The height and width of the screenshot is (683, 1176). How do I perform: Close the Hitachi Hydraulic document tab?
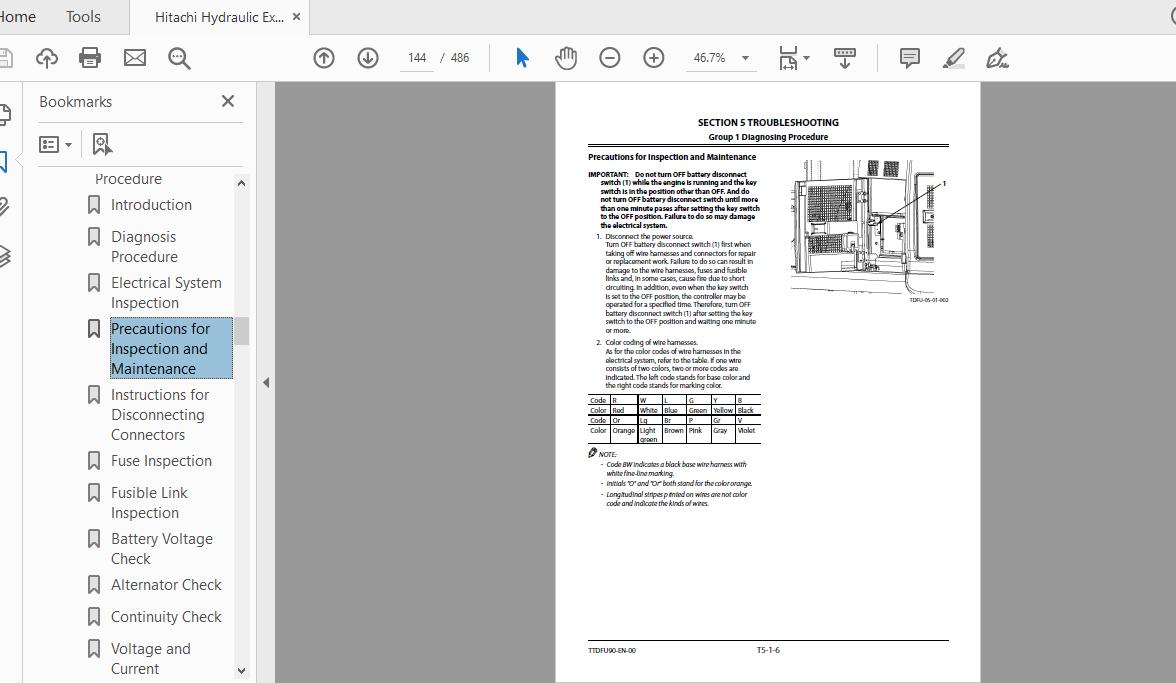pos(296,16)
